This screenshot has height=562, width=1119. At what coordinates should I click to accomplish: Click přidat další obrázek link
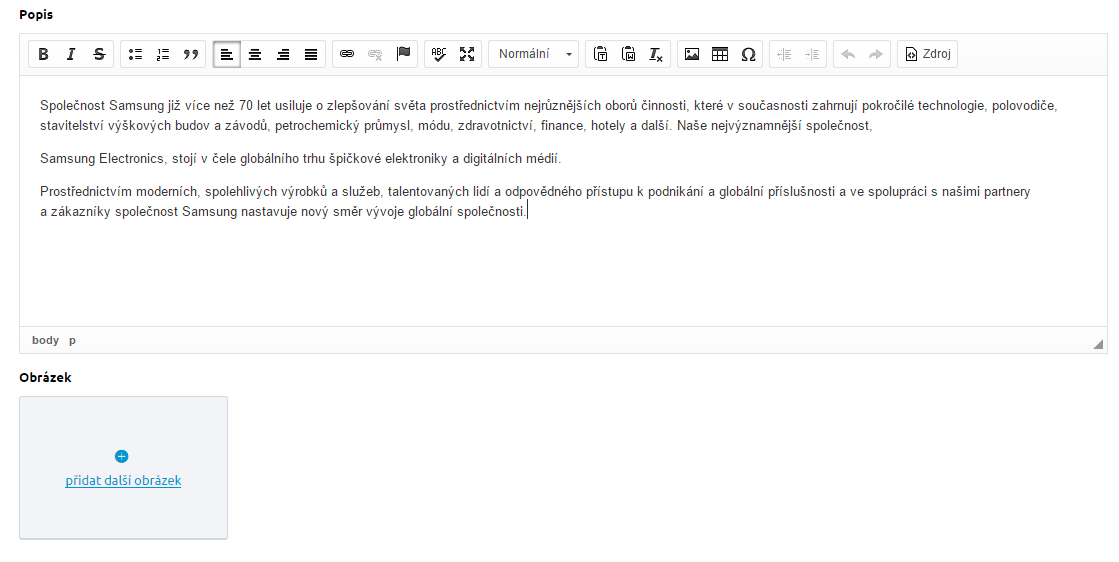pos(123,481)
